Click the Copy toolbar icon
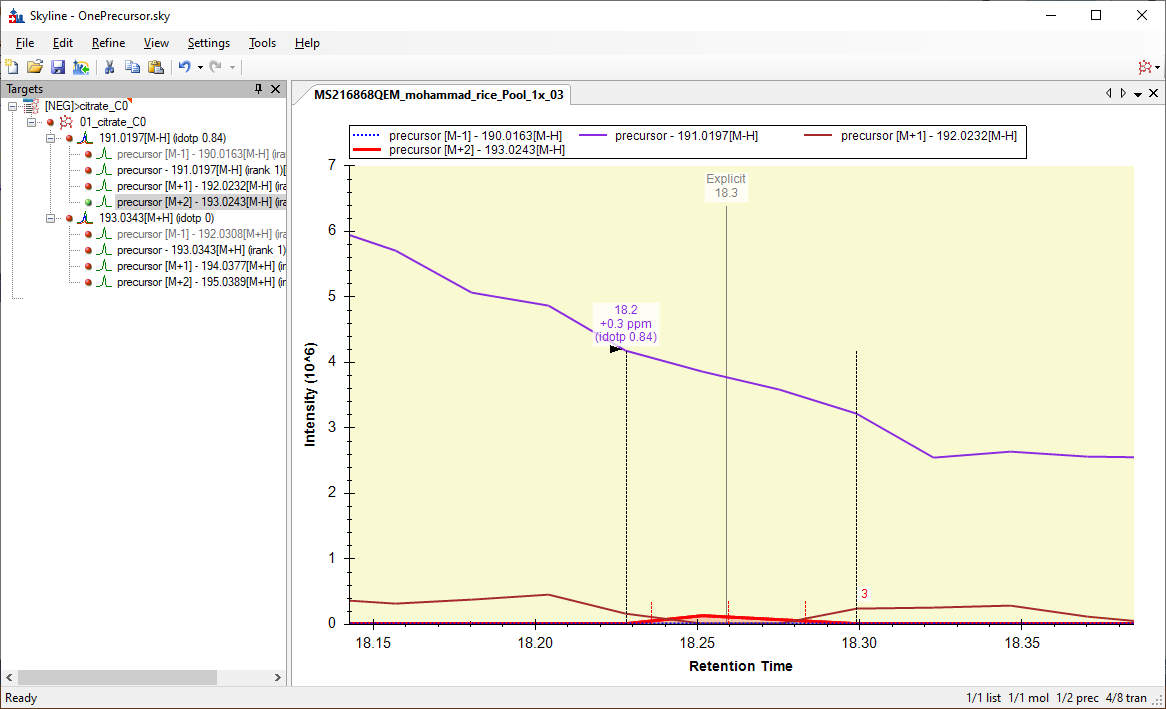The width and height of the screenshot is (1166, 709). [x=132, y=67]
